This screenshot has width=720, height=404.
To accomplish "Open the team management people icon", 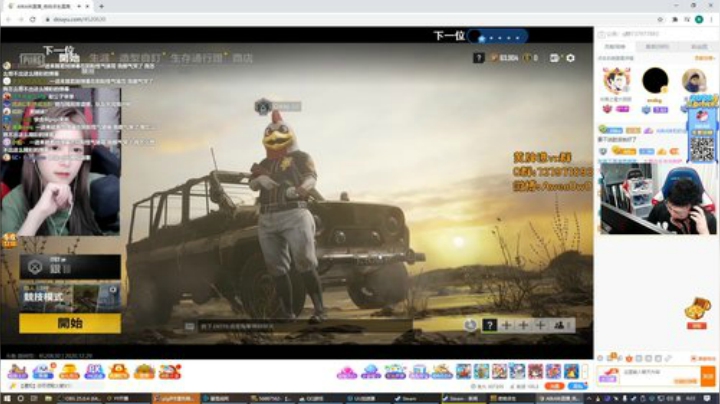I will tap(559, 325).
